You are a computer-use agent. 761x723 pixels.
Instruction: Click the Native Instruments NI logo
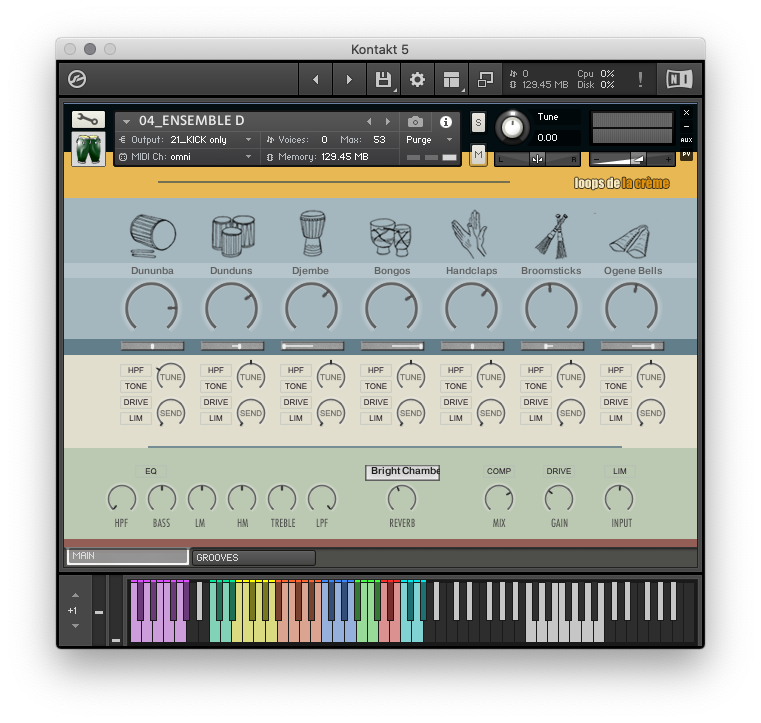tap(679, 79)
